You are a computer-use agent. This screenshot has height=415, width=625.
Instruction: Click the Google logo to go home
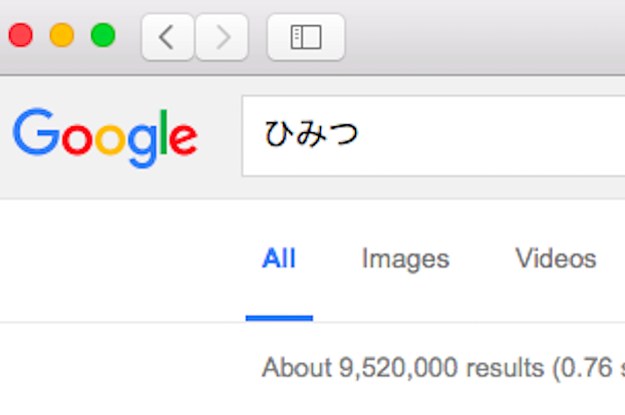click(106, 137)
